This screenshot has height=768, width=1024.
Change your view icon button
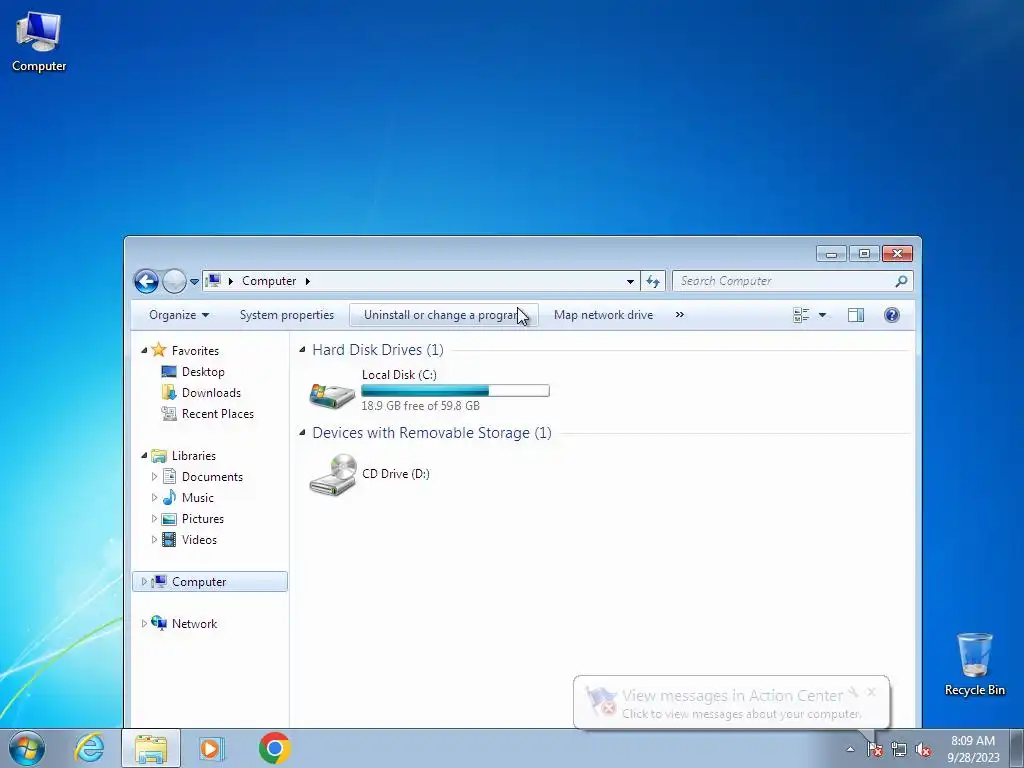(x=801, y=315)
